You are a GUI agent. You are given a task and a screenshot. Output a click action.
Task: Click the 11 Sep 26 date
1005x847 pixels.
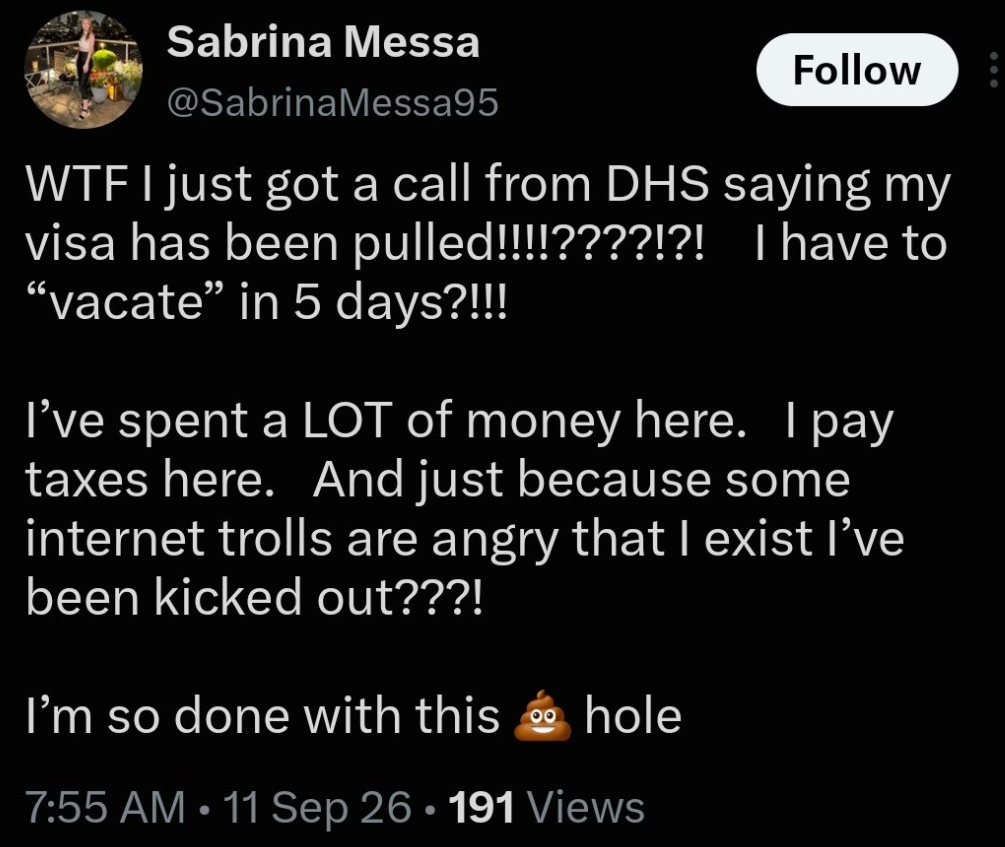pos(317,807)
